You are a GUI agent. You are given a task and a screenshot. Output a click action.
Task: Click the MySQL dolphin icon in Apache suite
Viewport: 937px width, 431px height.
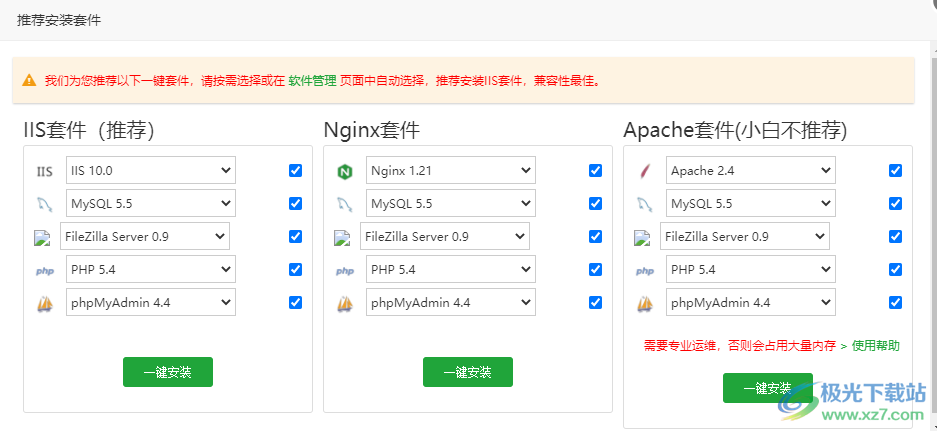click(x=645, y=204)
